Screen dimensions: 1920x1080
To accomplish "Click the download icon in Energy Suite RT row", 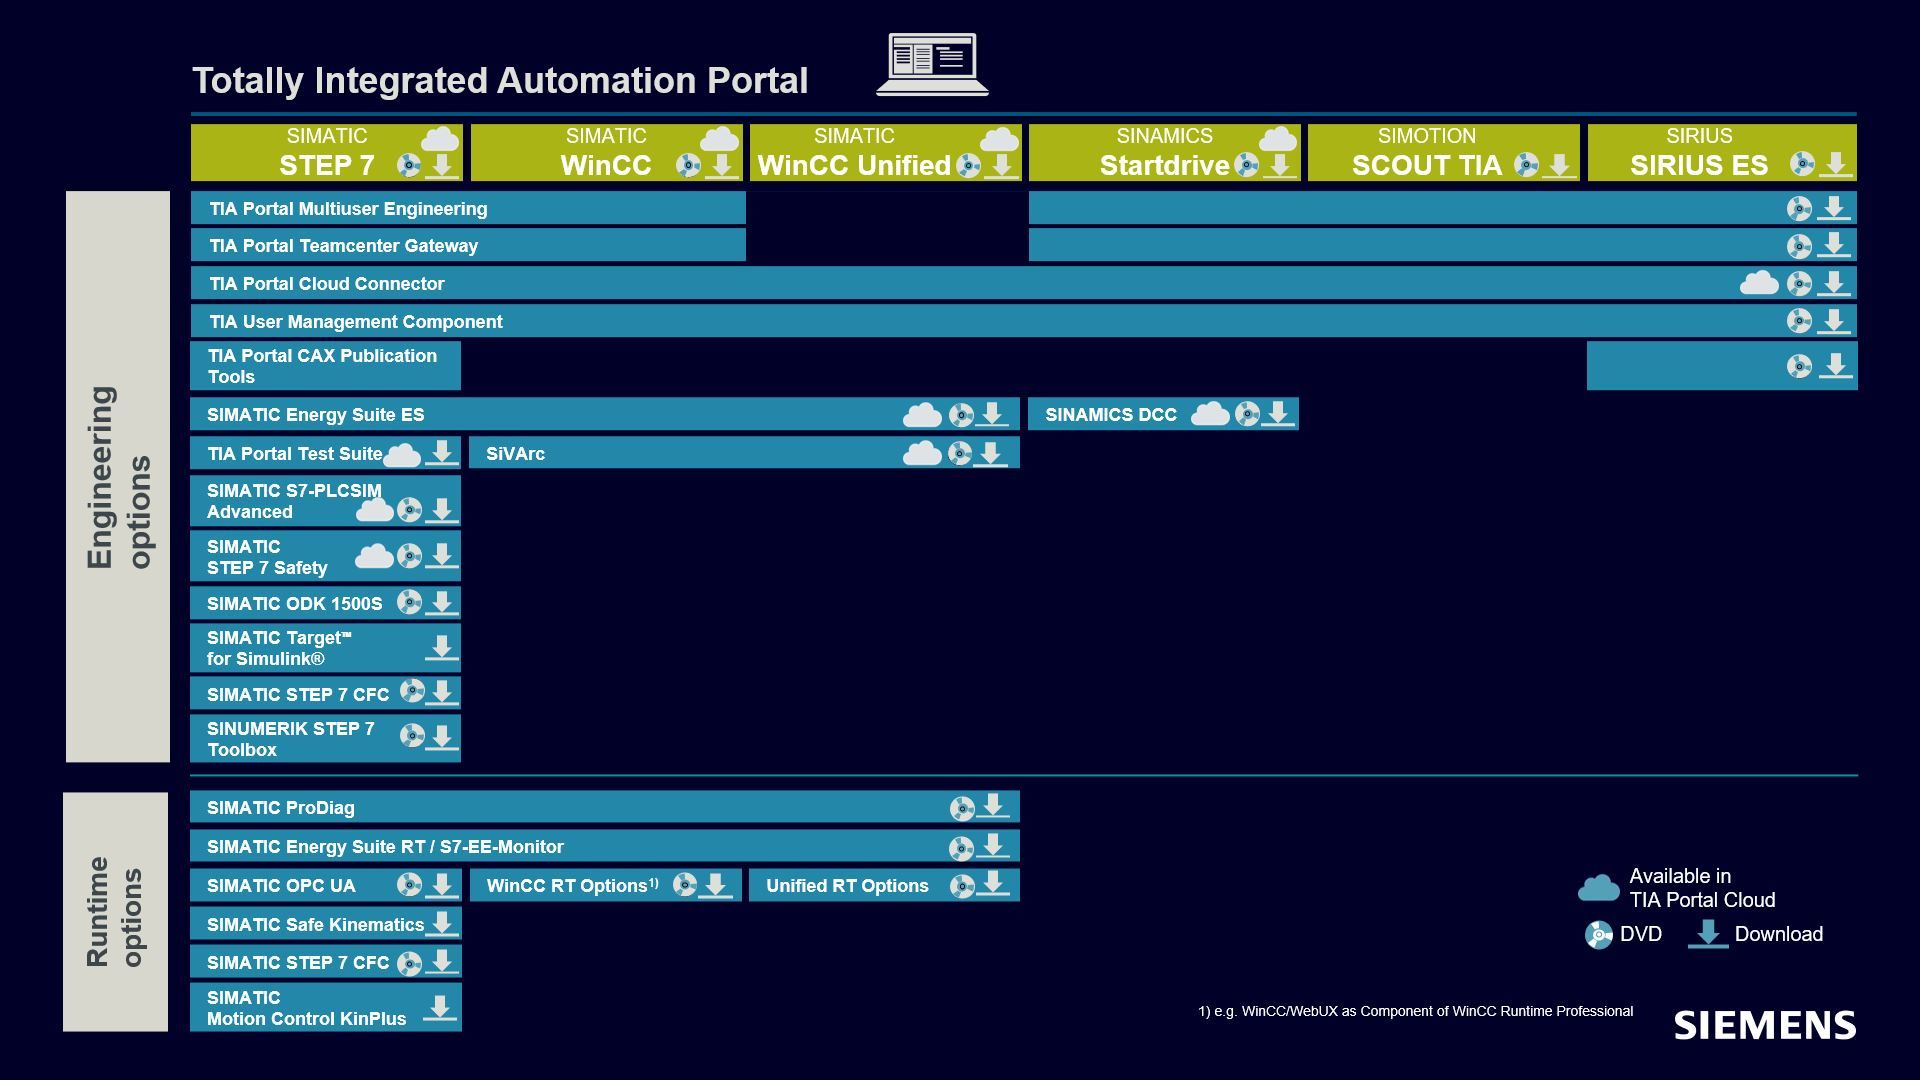I will coord(992,847).
